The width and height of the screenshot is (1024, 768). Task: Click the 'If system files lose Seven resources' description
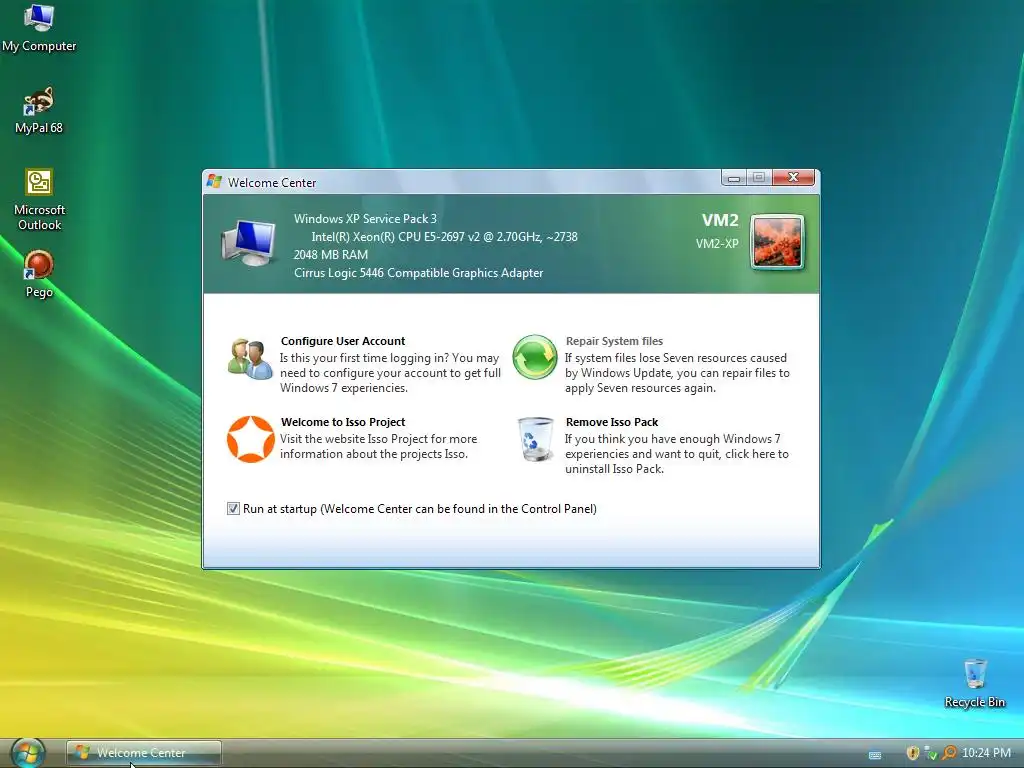pyautogui.click(x=677, y=373)
